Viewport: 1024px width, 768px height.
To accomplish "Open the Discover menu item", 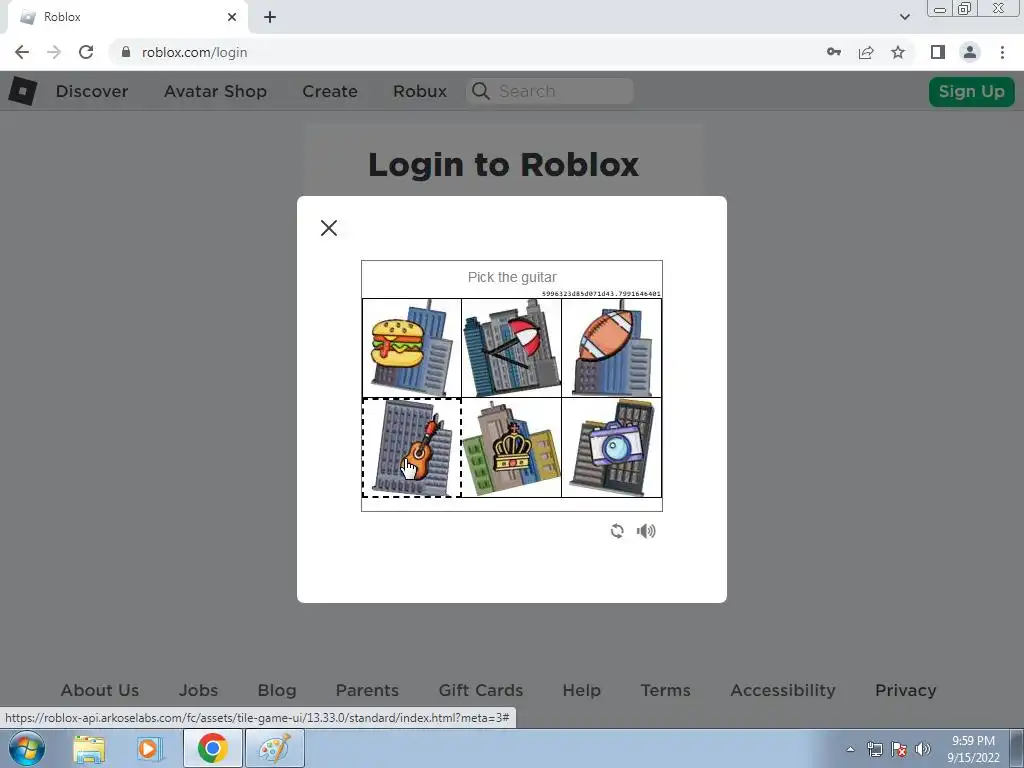I will [x=92, y=91].
